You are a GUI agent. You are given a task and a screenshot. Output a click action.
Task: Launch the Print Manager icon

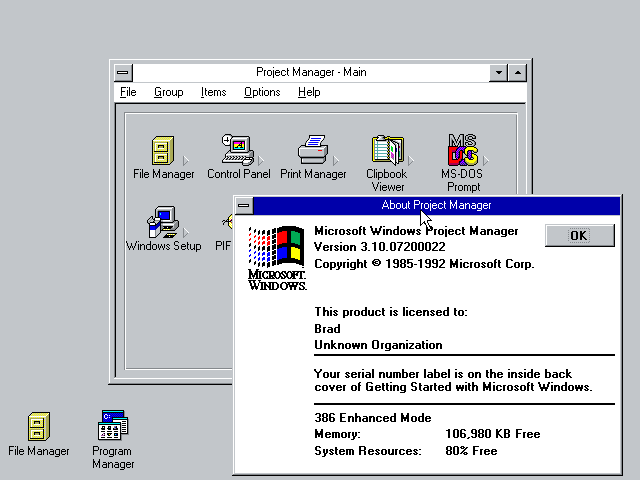[313, 149]
